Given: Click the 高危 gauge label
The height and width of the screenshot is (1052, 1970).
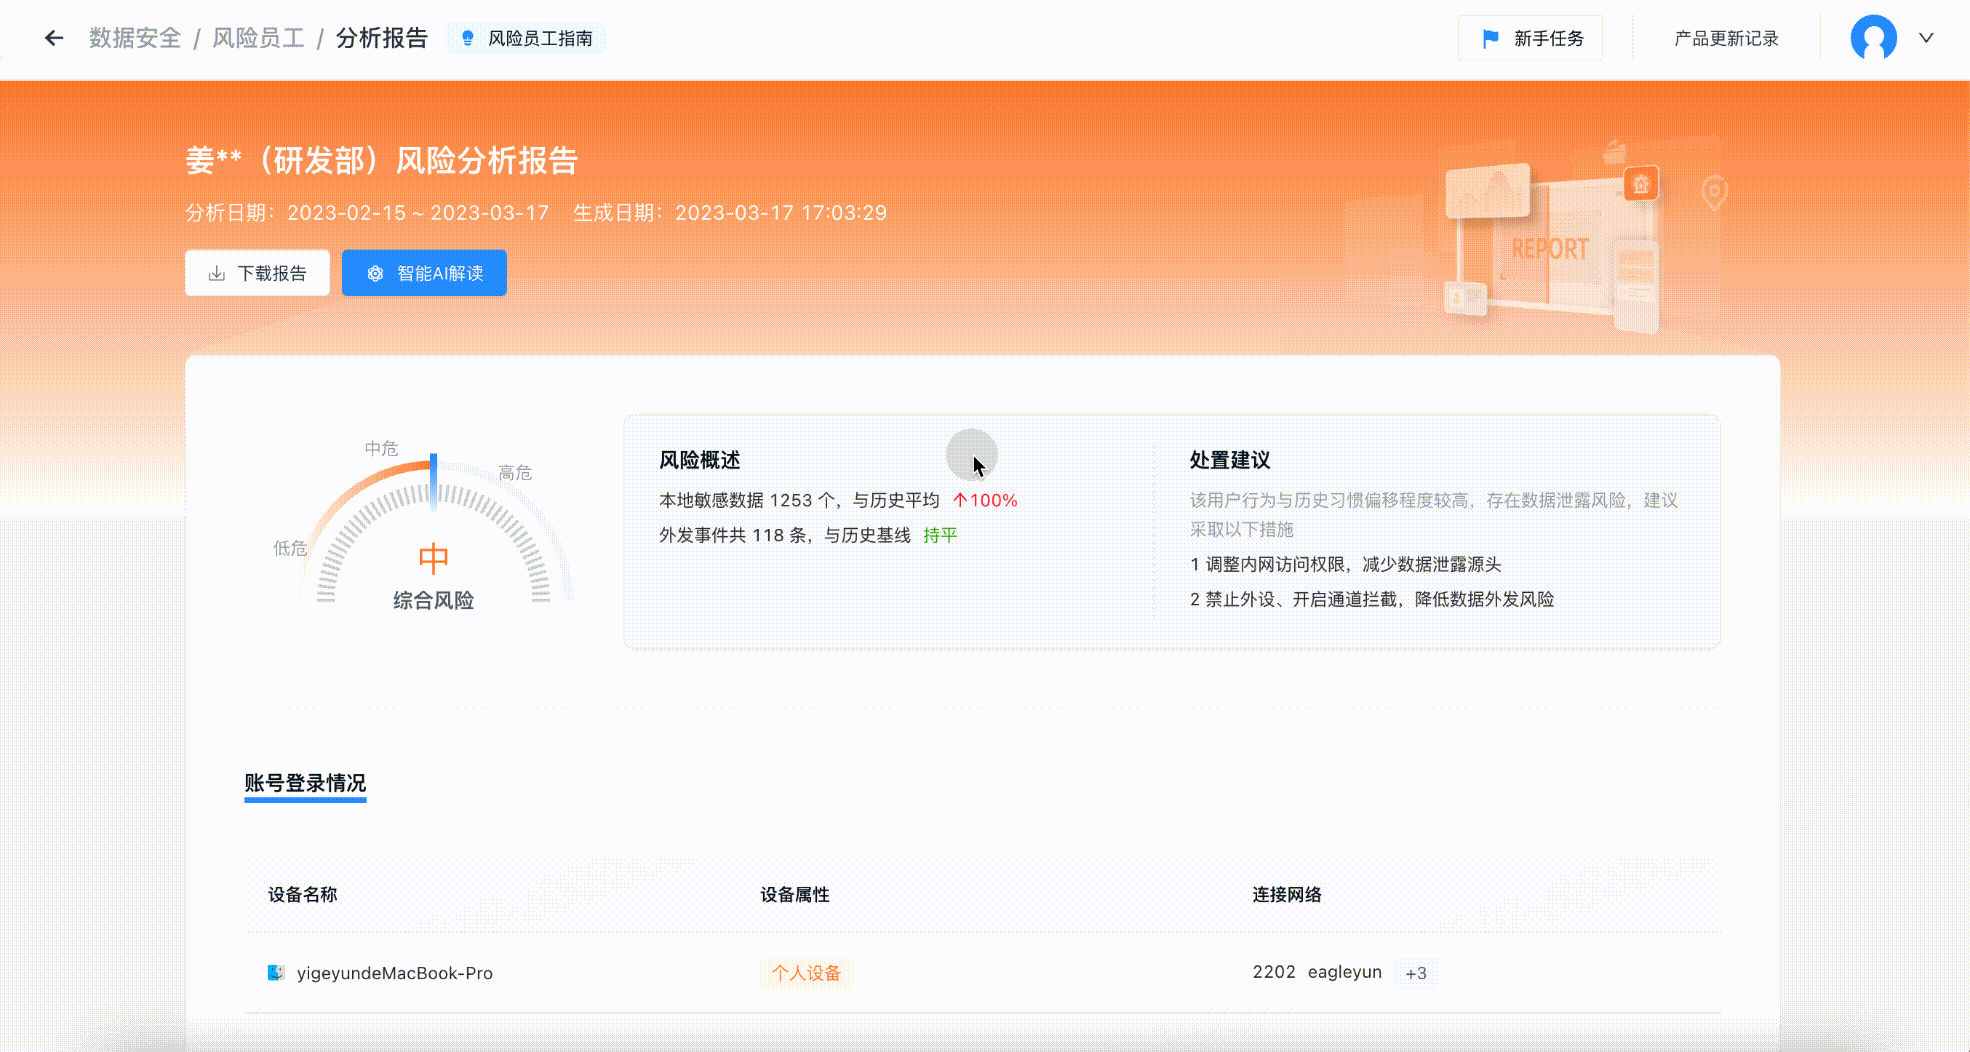Looking at the screenshot, I should [515, 472].
